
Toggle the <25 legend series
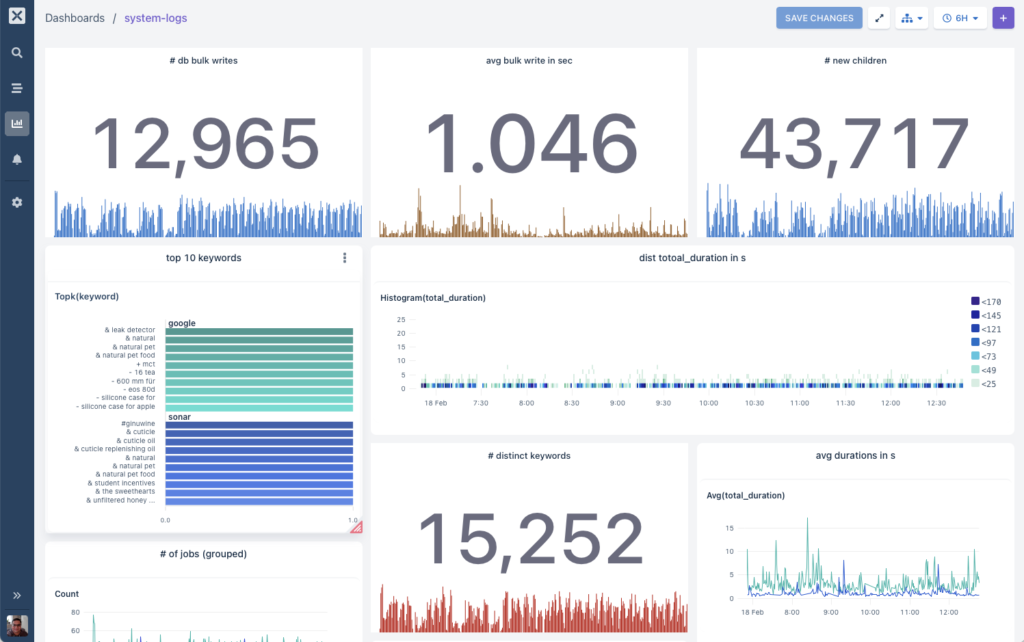click(988, 384)
